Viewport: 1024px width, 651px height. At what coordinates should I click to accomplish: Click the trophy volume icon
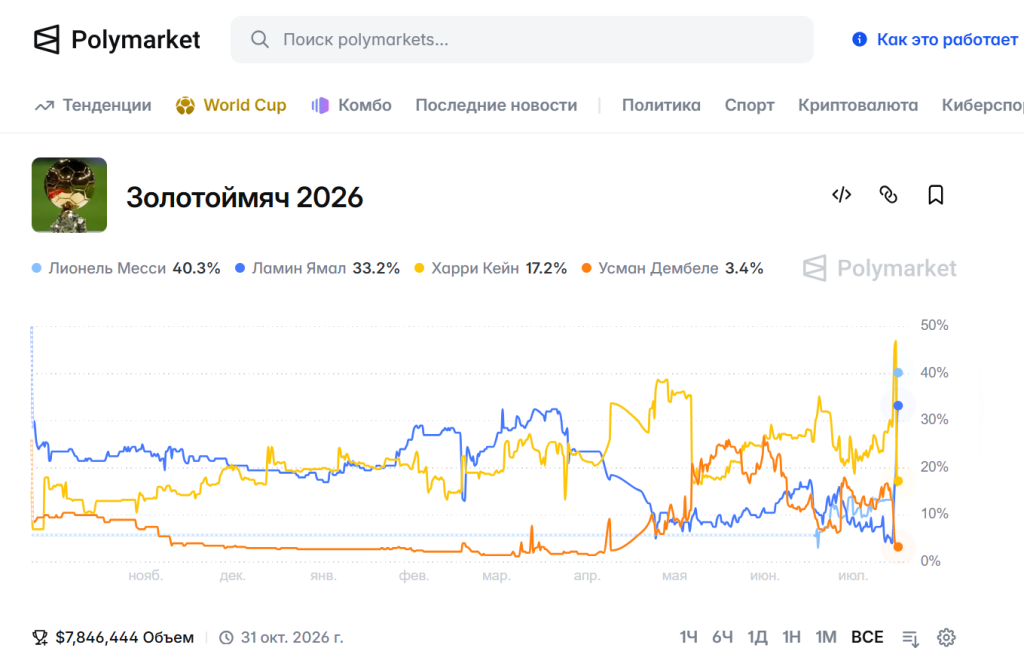tap(40, 637)
